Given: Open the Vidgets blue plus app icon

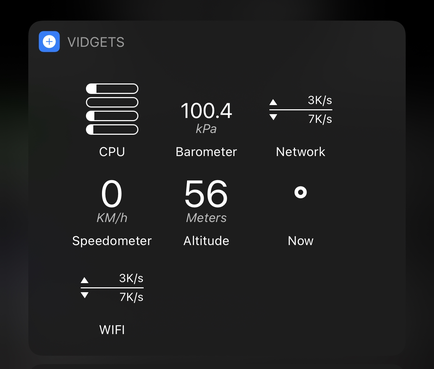Looking at the screenshot, I should tap(49, 42).
